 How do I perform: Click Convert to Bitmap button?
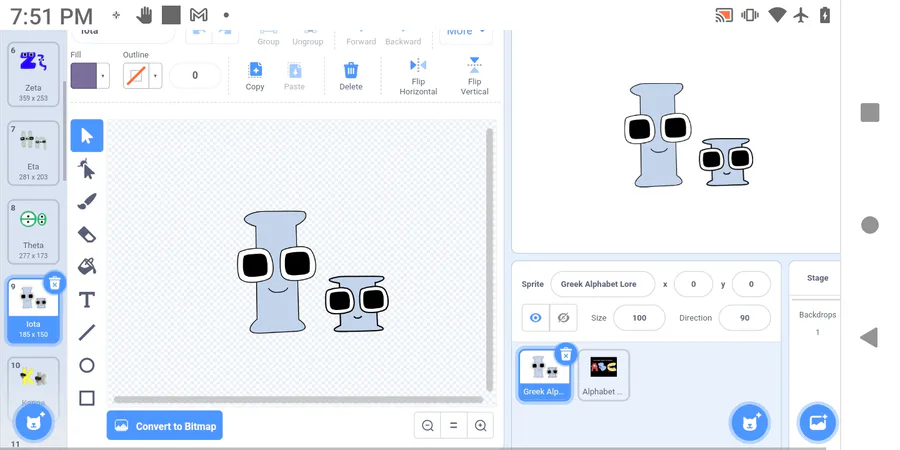tap(165, 425)
